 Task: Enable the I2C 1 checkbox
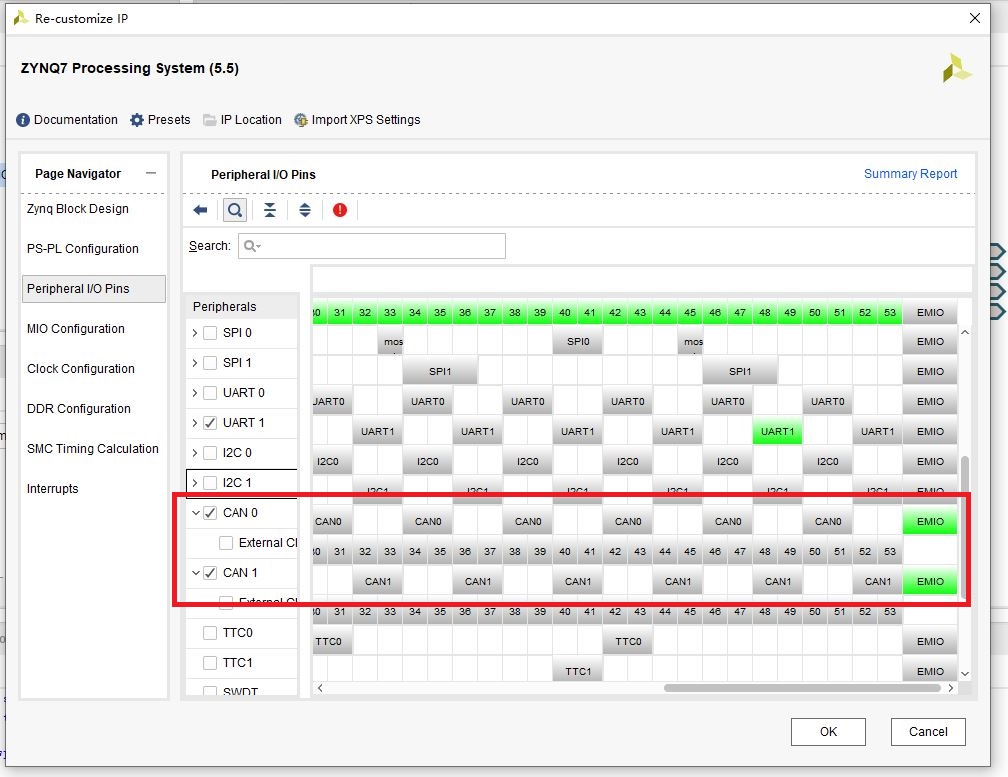(x=210, y=483)
